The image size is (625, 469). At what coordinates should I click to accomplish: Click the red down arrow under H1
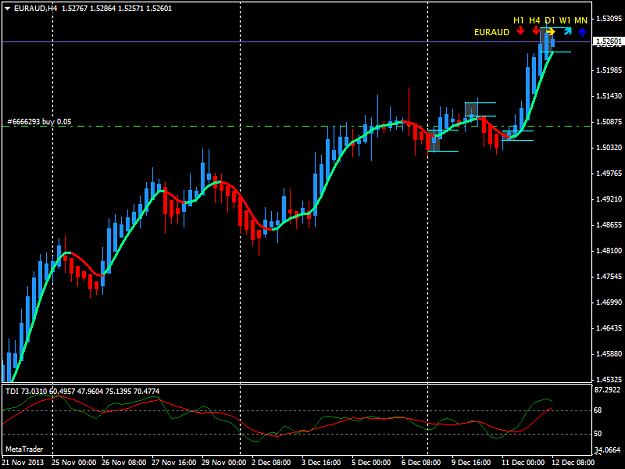coord(520,31)
